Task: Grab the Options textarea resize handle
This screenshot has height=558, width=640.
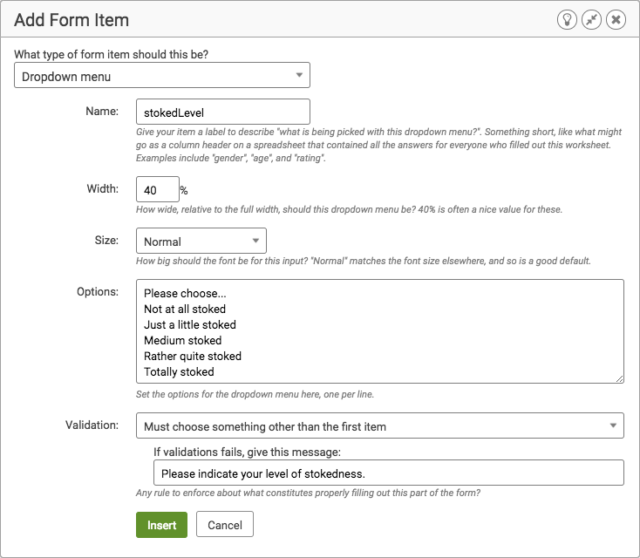Action: (x=619, y=379)
